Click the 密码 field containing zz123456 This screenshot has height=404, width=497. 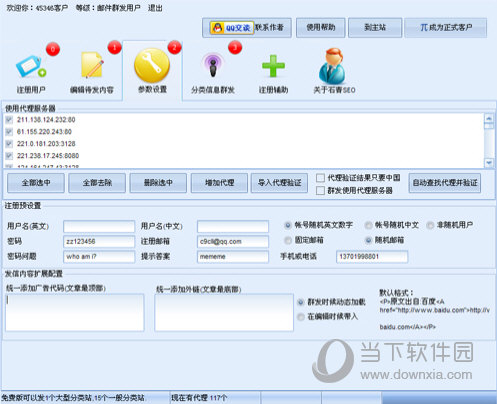(x=99, y=241)
